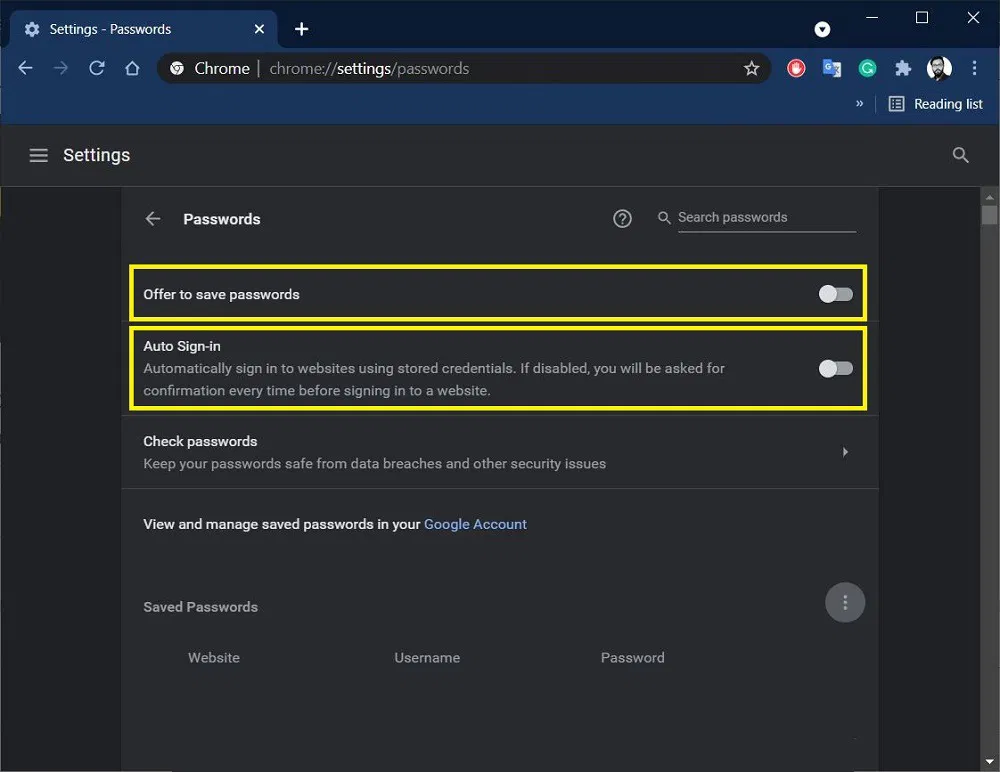Image resolution: width=1000 pixels, height=772 pixels.
Task: Open the Reading list
Action: 937,103
